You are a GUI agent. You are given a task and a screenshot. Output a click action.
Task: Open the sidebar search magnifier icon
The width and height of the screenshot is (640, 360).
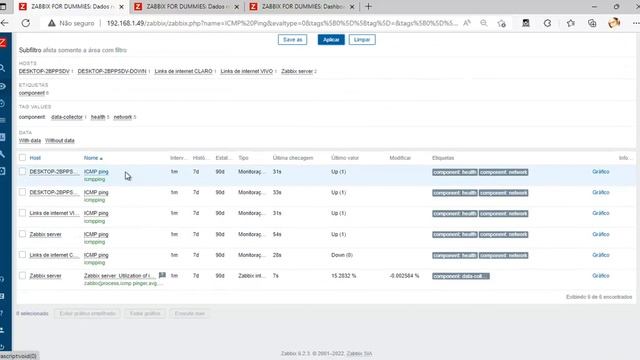pyautogui.click(x=2, y=68)
